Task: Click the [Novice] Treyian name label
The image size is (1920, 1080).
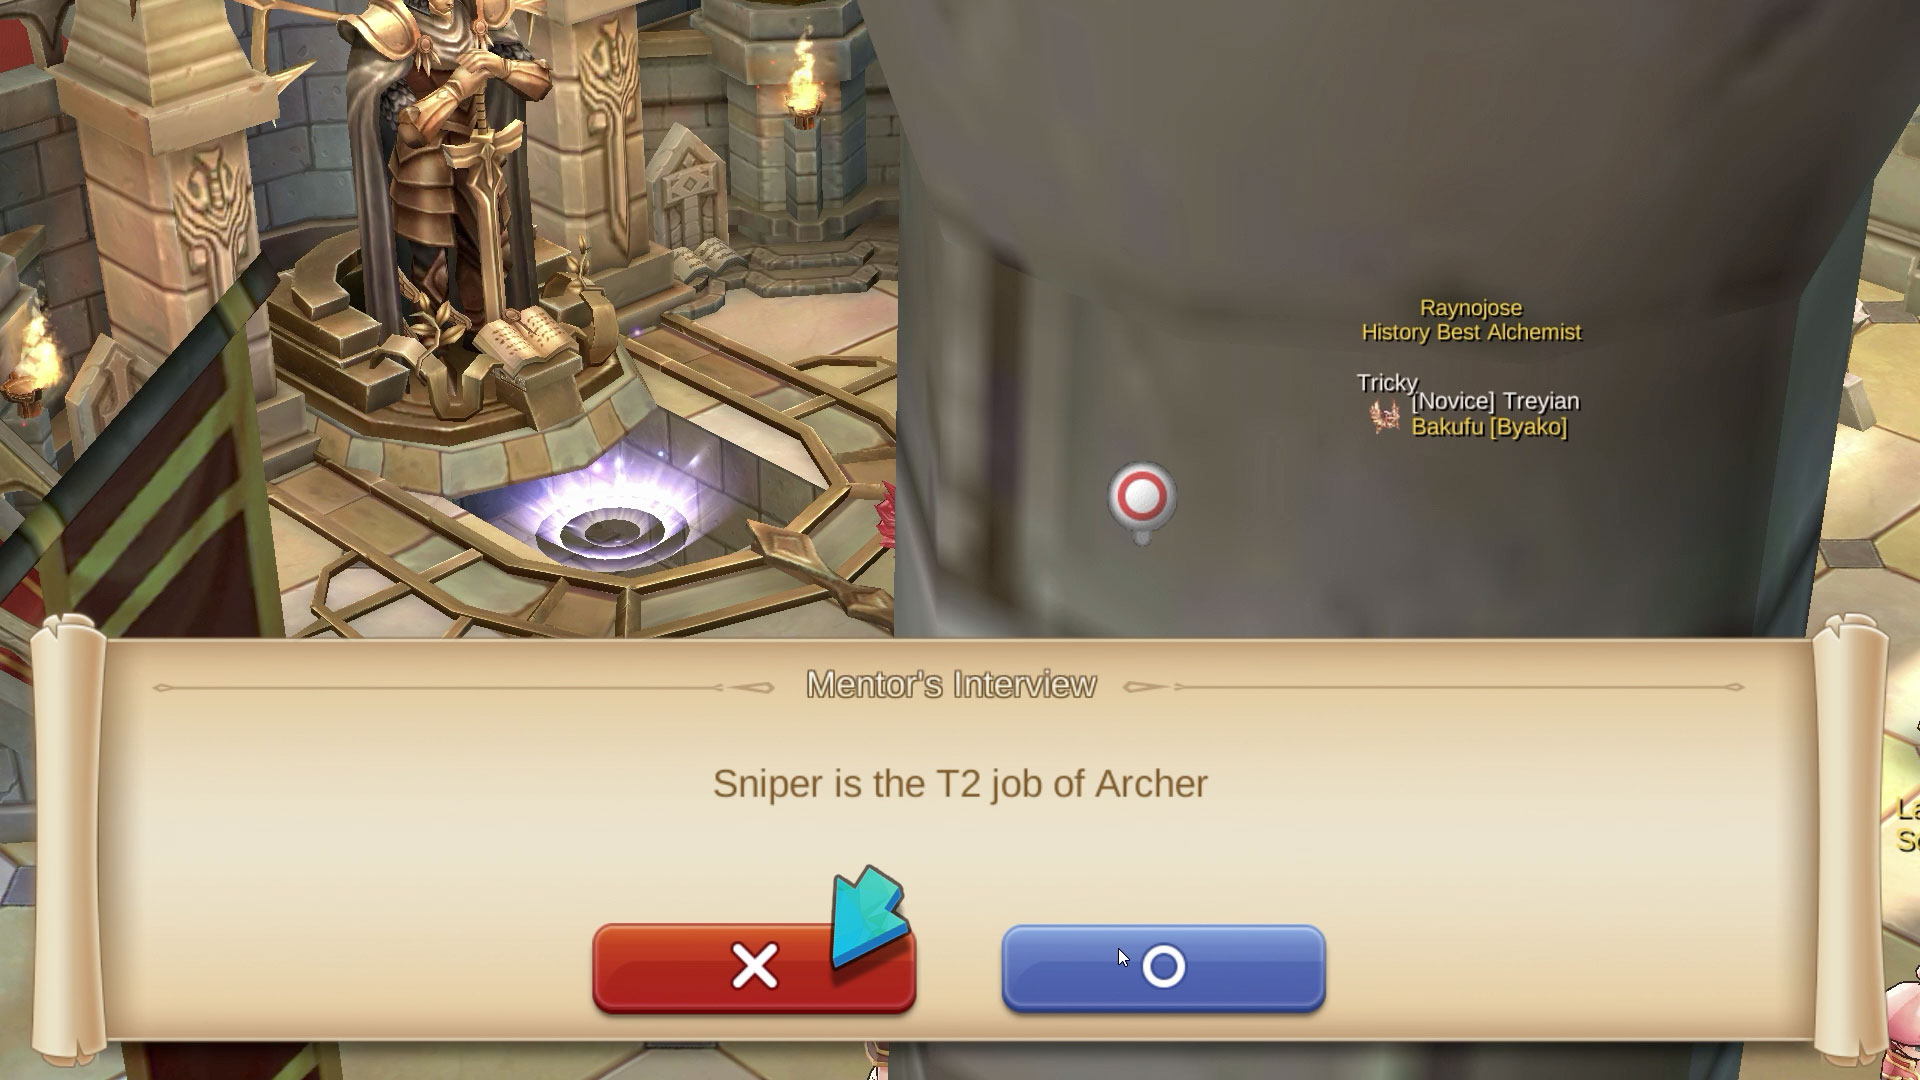Action: [x=1495, y=401]
